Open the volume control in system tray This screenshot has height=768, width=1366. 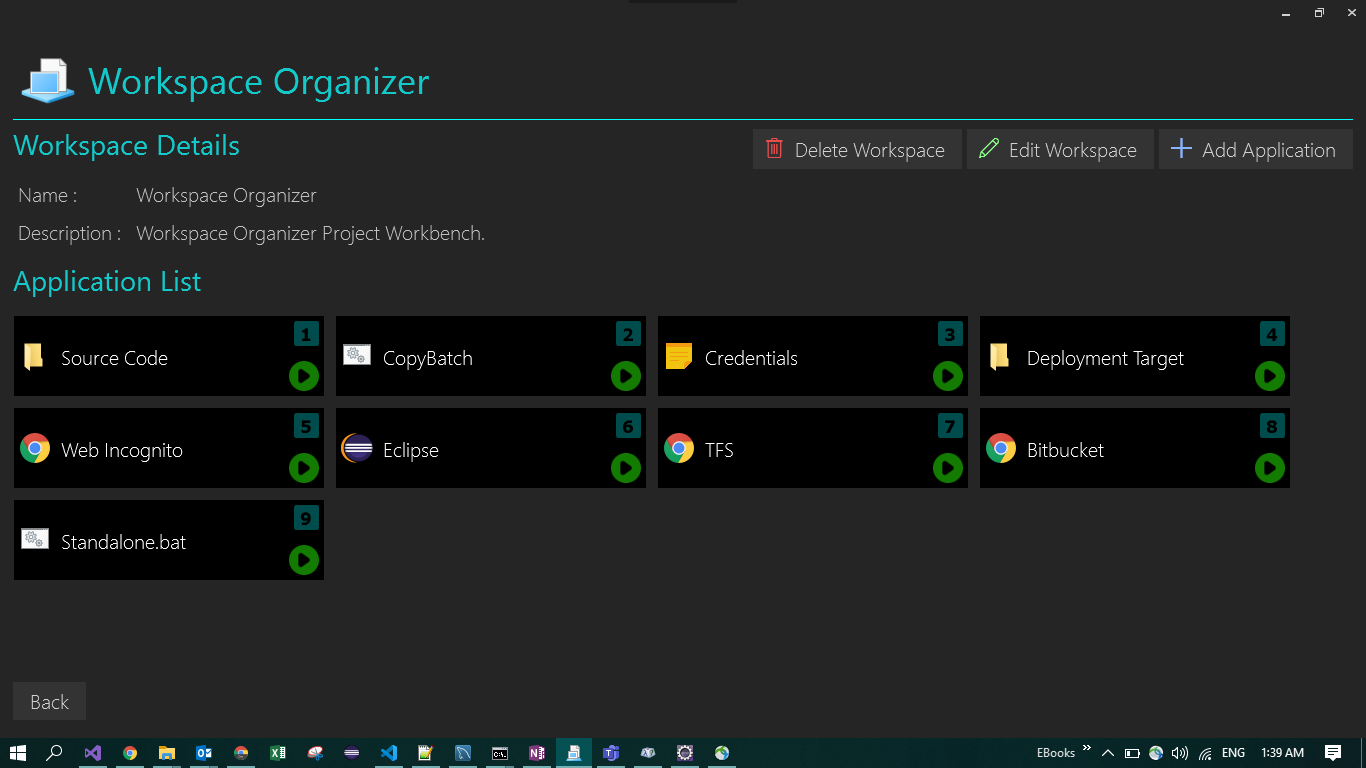tap(1180, 753)
